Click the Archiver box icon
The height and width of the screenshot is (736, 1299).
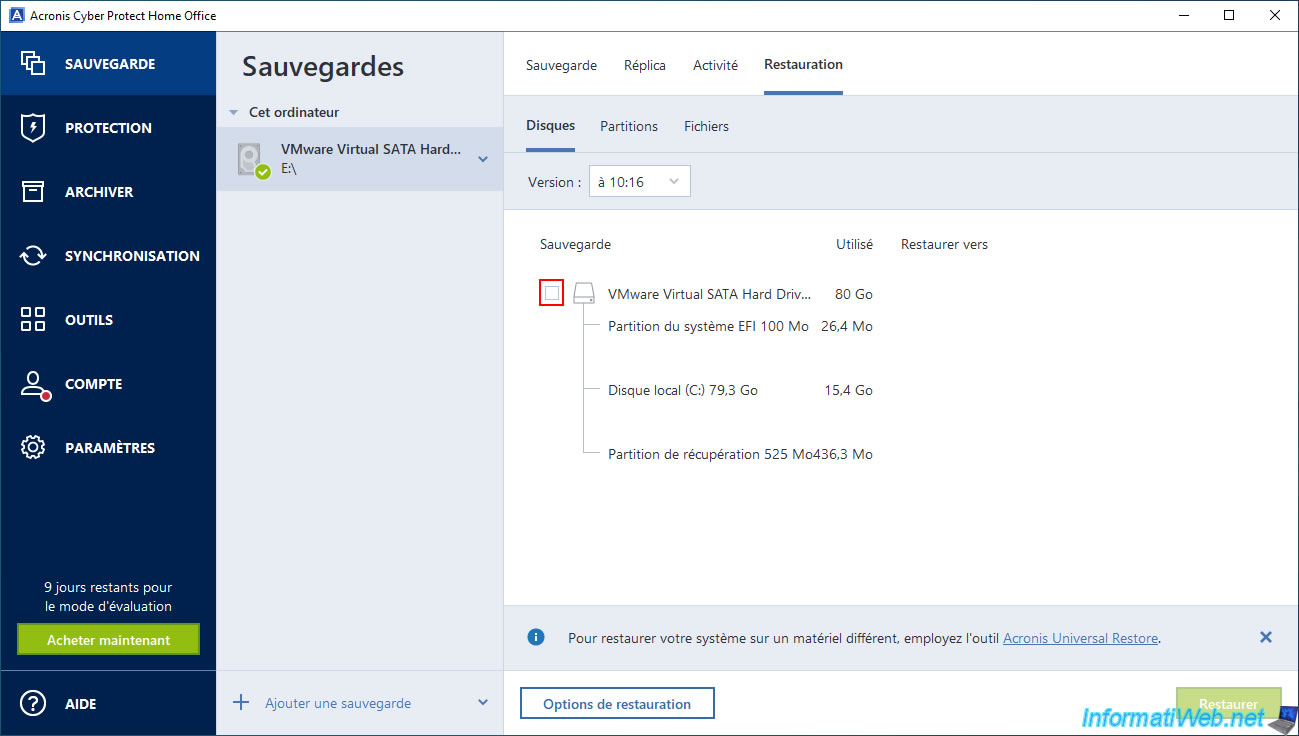(x=33, y=191)
